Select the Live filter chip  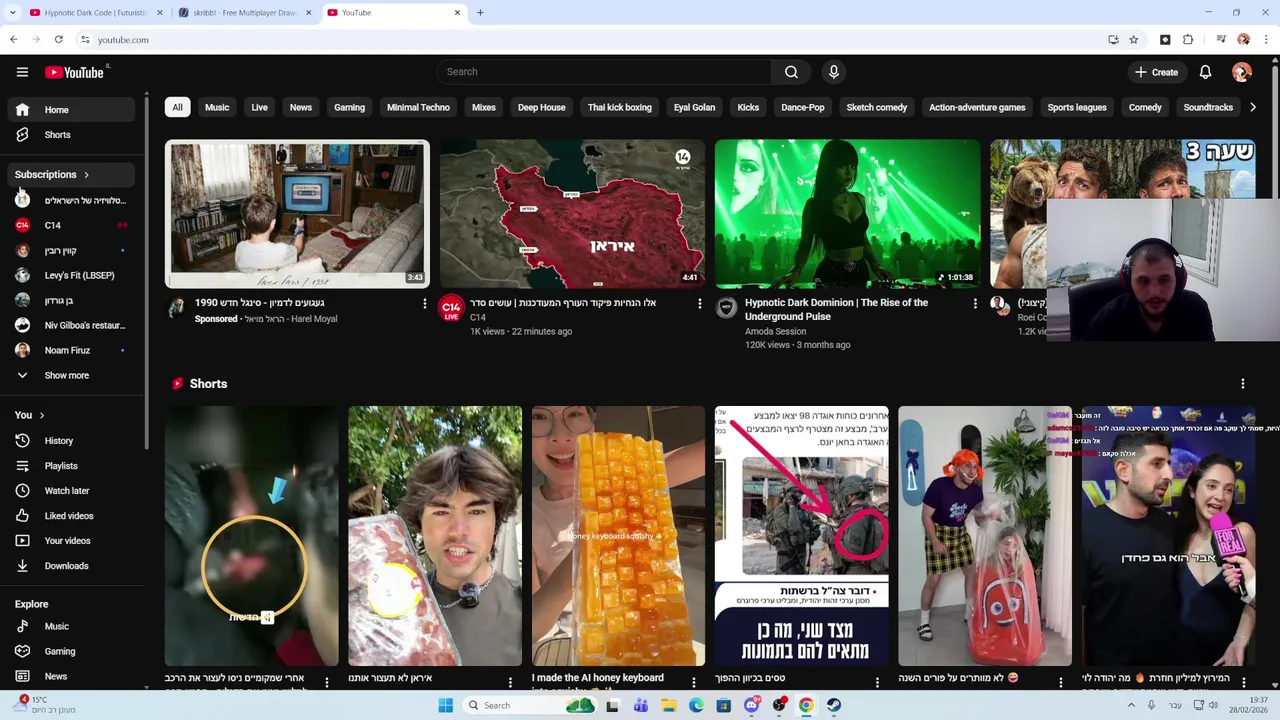pyautogui.click(x=259, y=107)
